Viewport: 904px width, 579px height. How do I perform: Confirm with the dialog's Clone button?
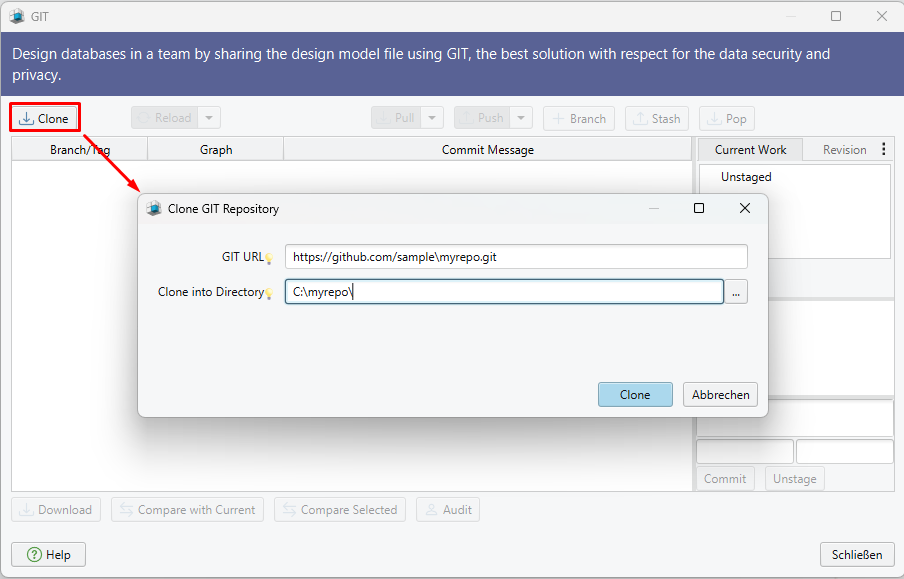(635, 394)
